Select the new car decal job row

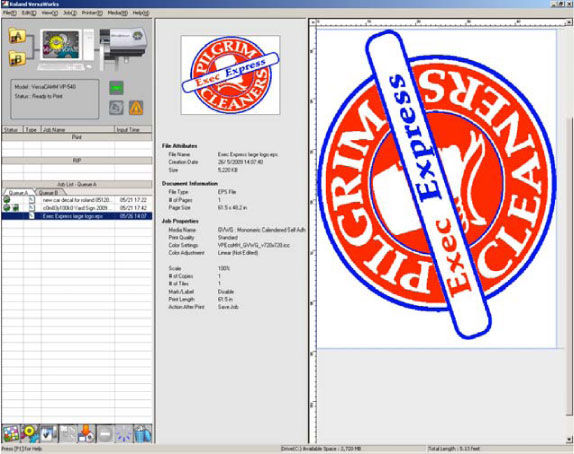(x=77, y=200)
